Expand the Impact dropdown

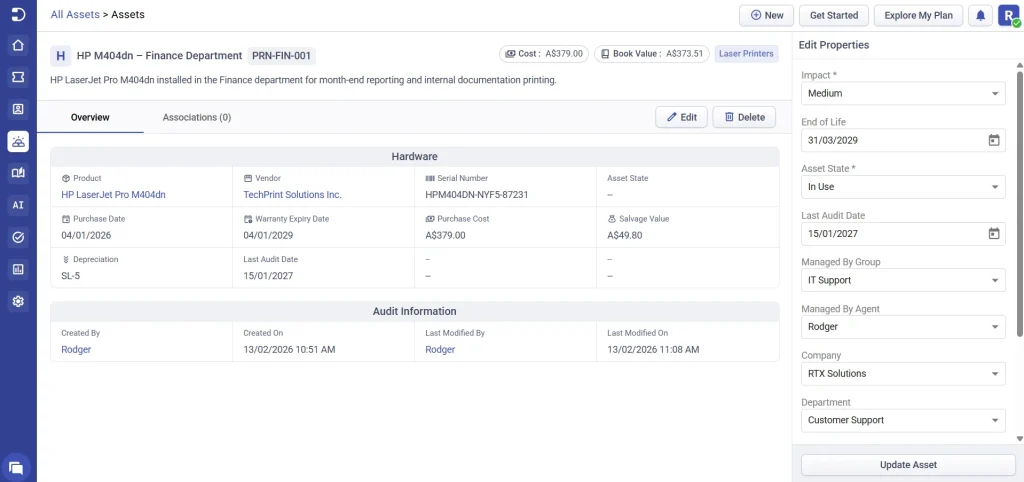(x=902, y=93)
